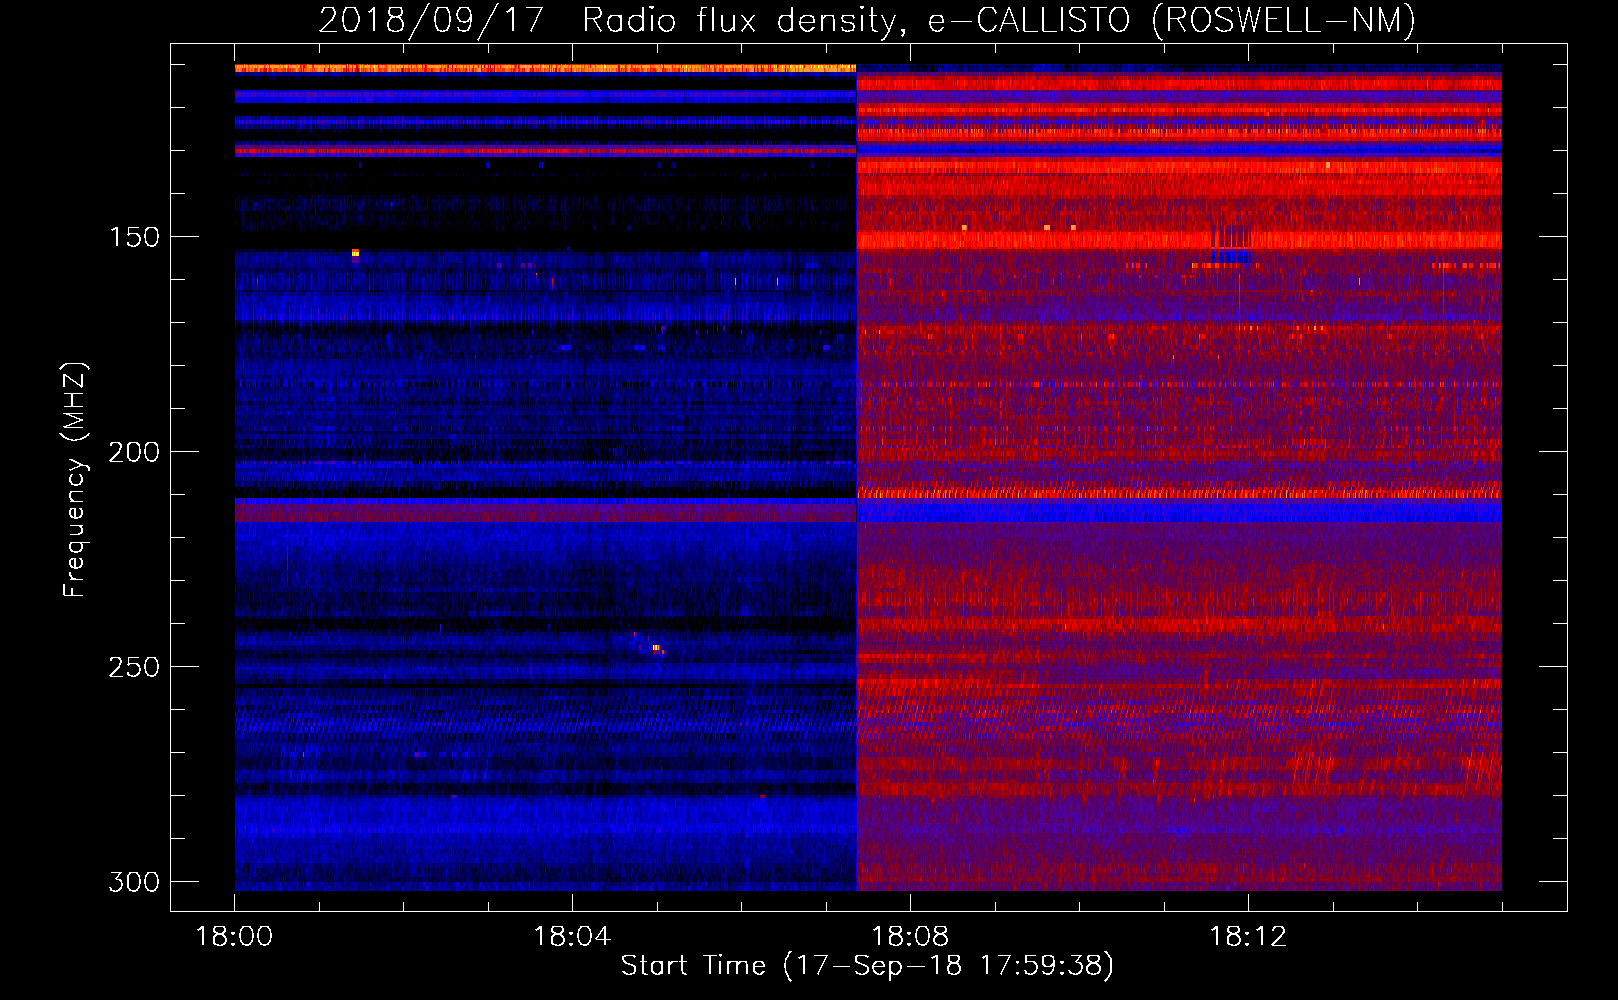Click the blue rectangular notch before 18:12

coord(1231,256)
